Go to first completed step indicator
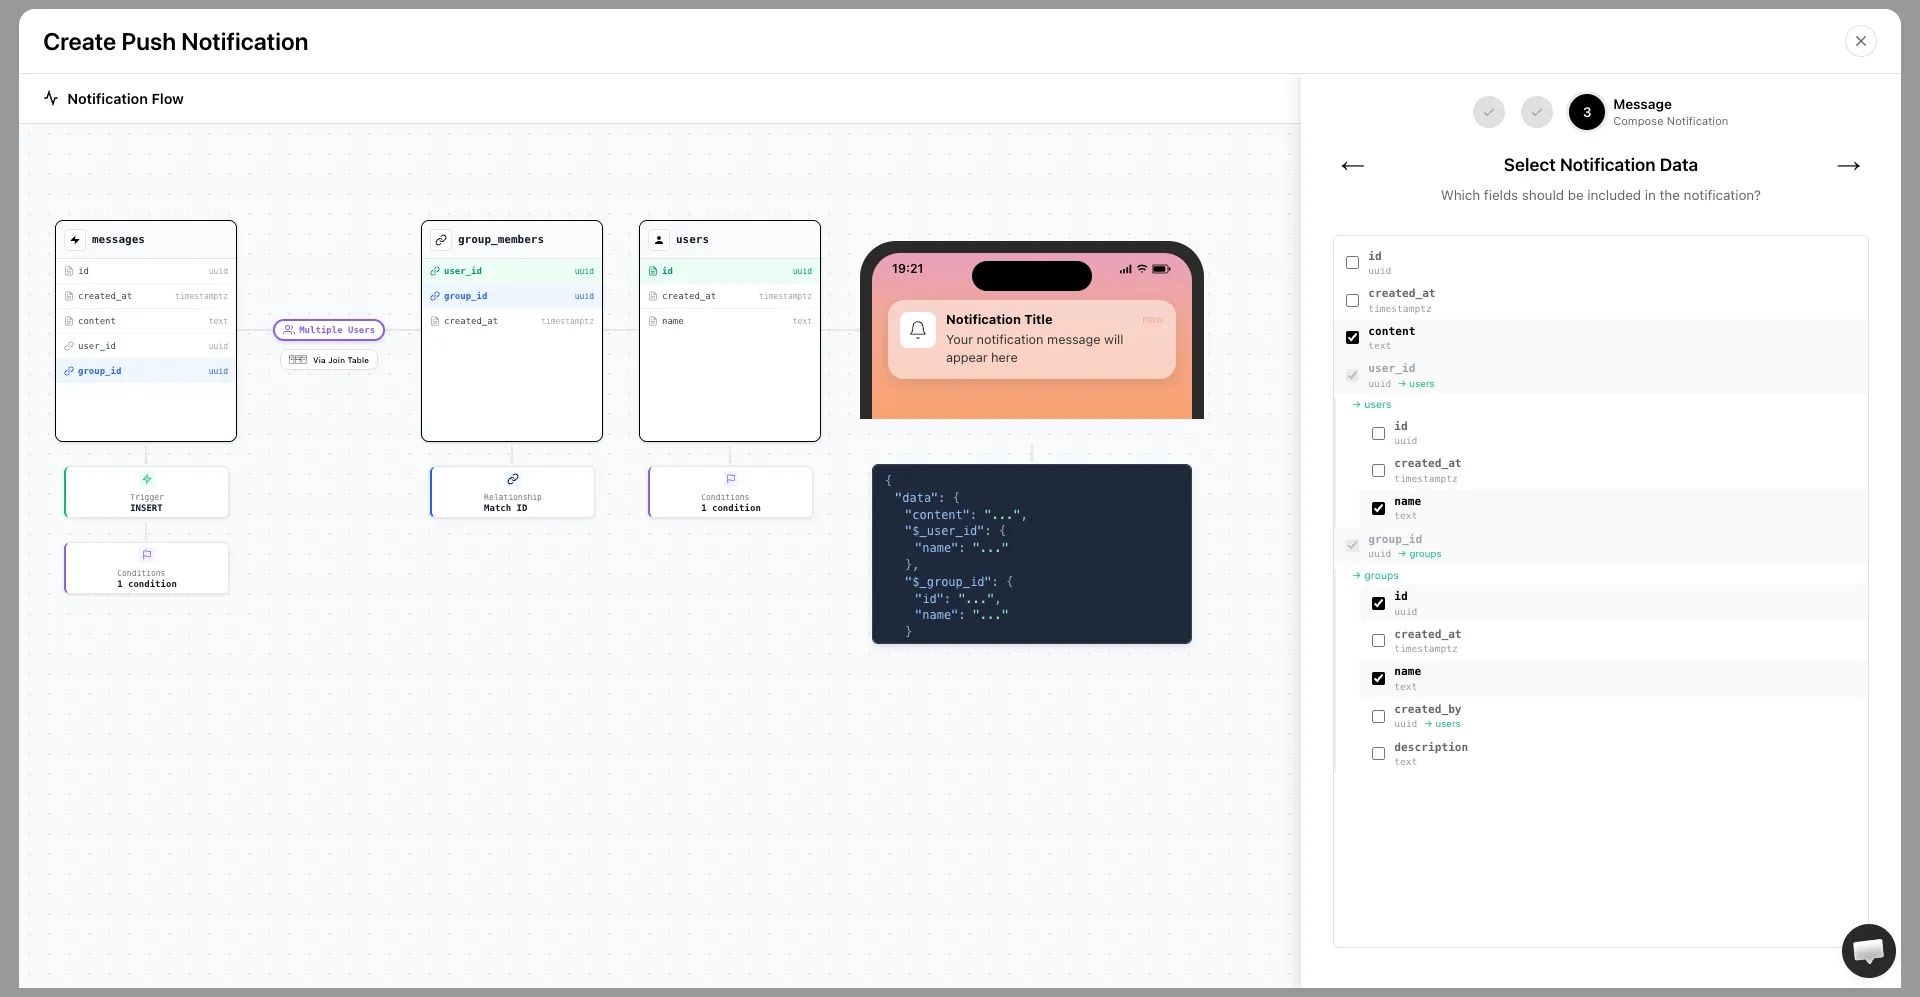Image resolution: width=1920 pixels, height=997 pixels. coord(1488,112)
